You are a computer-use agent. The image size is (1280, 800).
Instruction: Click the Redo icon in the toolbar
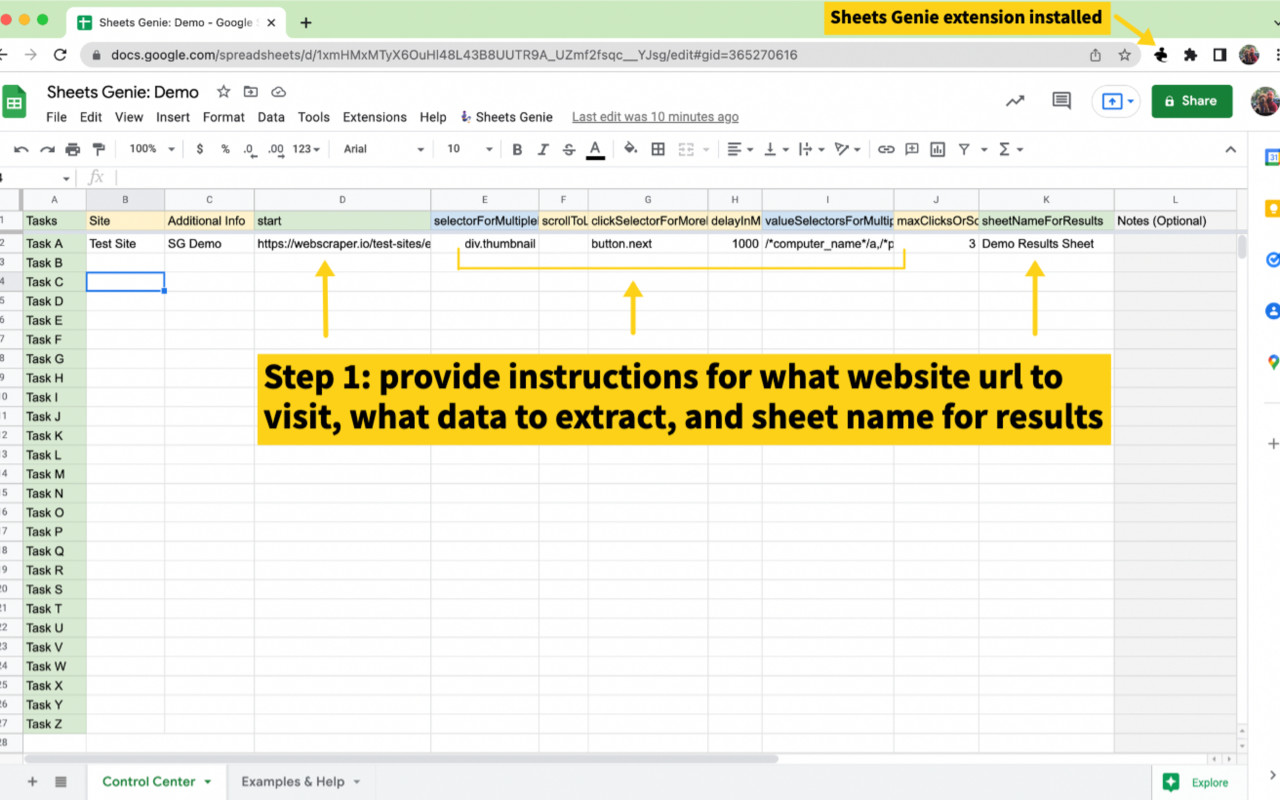click(47, 149)
